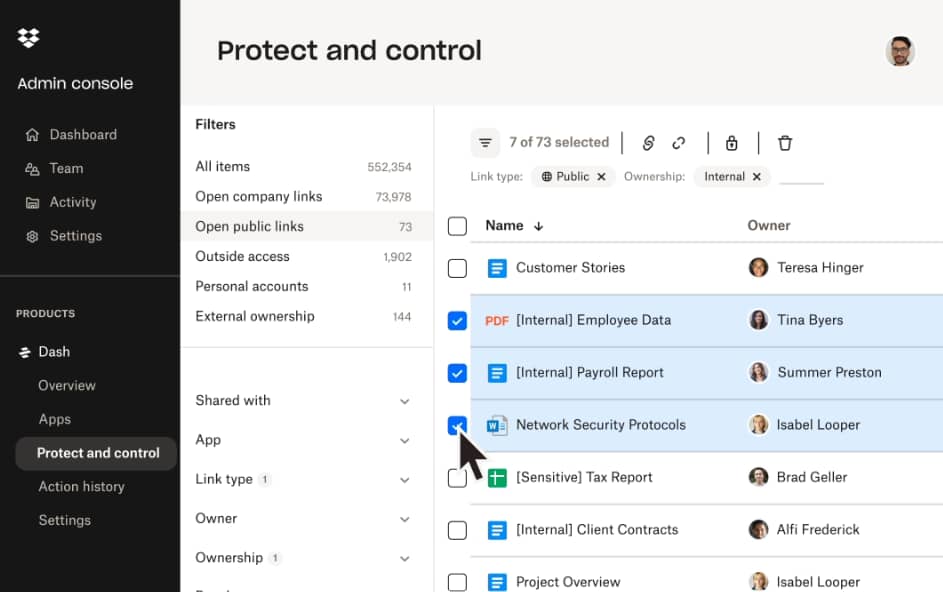Click the Settings gear icon in the sidebar
This screenshot has width=943, height=592.
pos(31,236)
